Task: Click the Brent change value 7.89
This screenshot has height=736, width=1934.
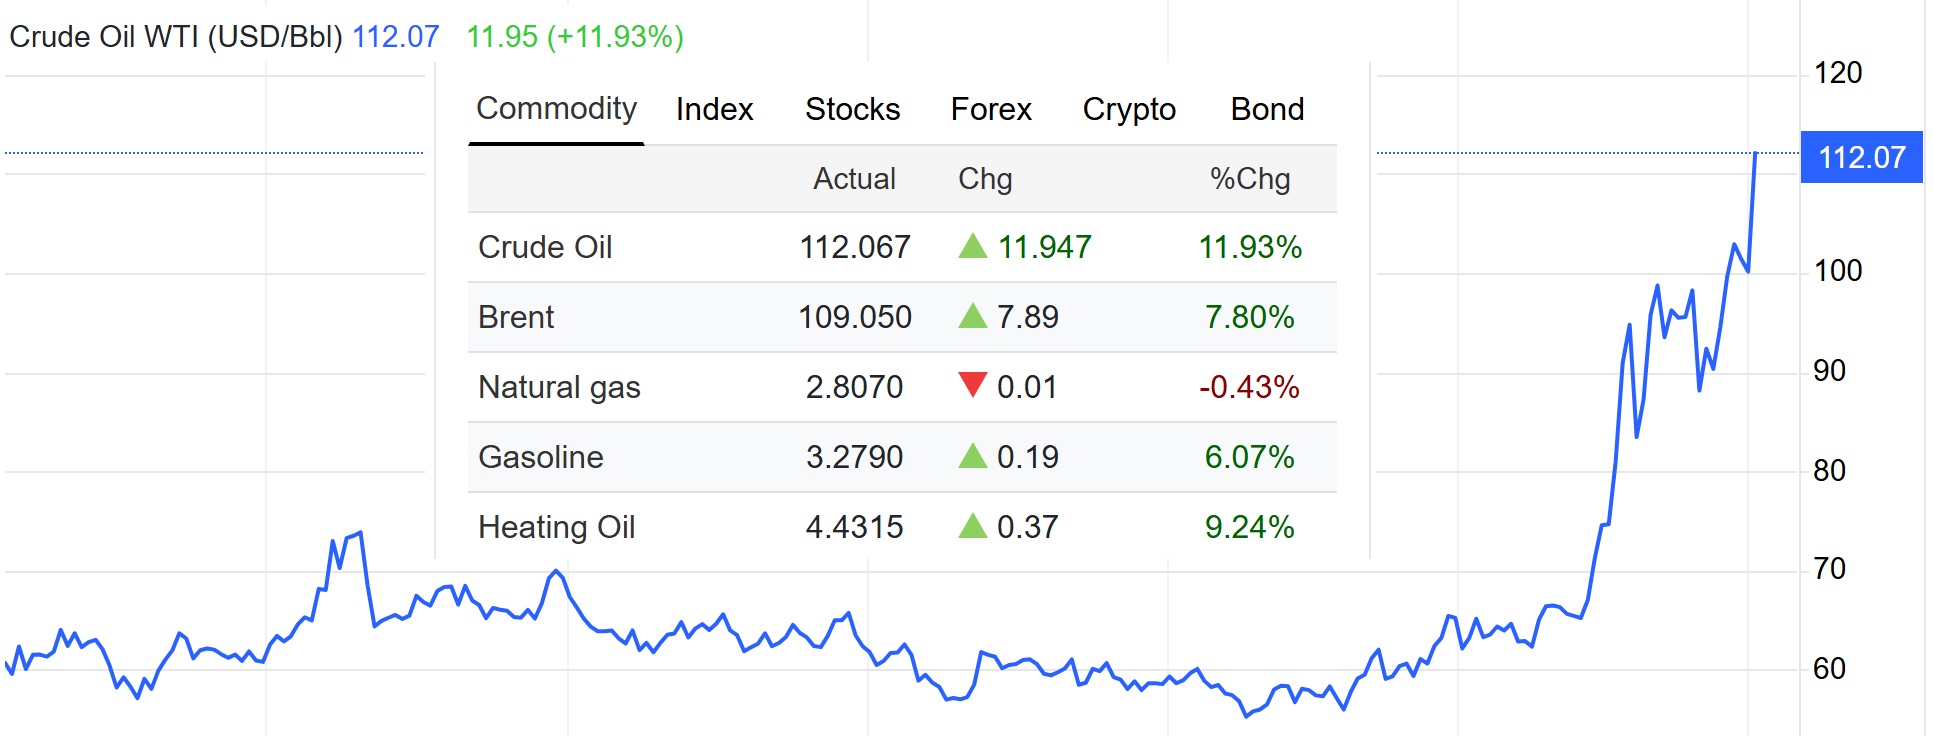Action: click(1028, 317)
